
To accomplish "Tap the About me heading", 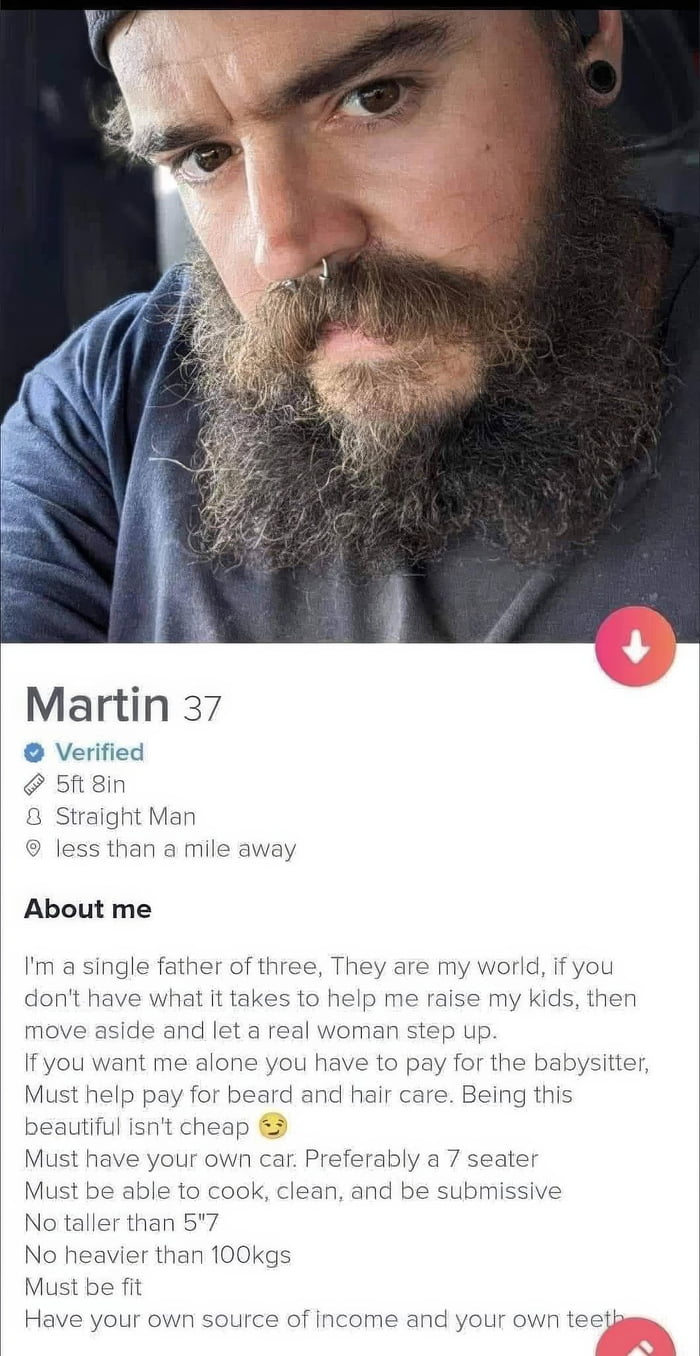I will click(88, 909).
